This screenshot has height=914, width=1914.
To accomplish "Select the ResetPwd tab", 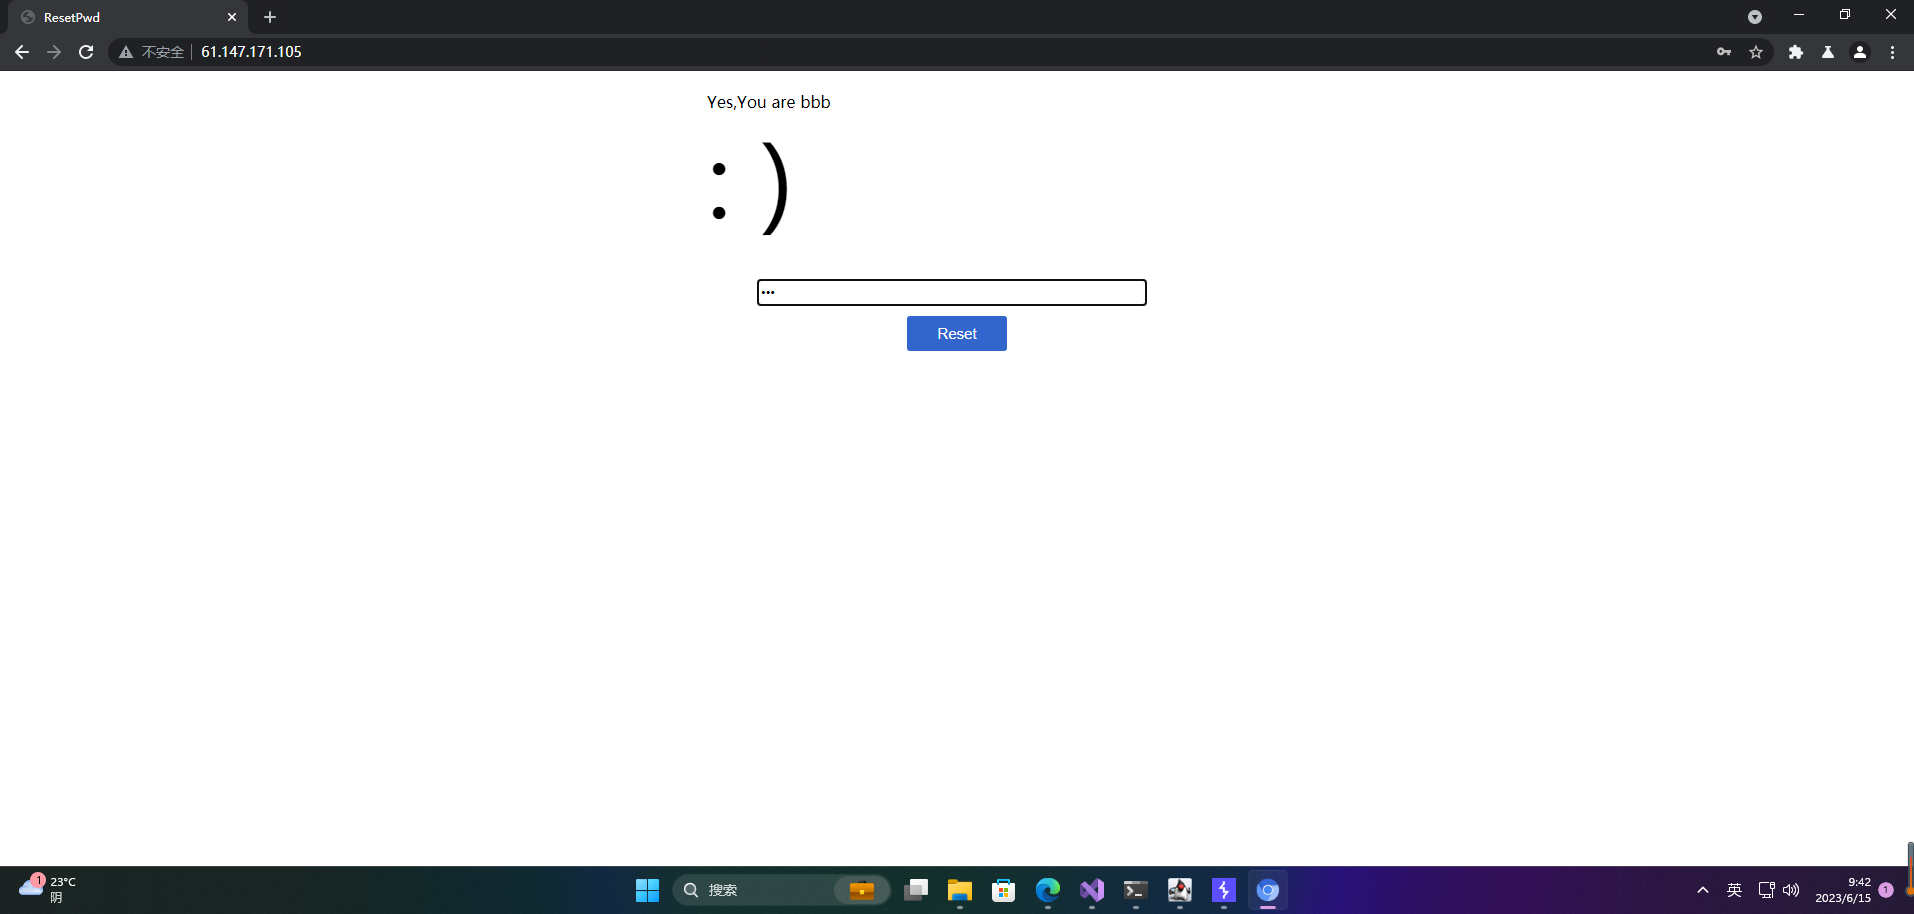I will coord(130,17).
